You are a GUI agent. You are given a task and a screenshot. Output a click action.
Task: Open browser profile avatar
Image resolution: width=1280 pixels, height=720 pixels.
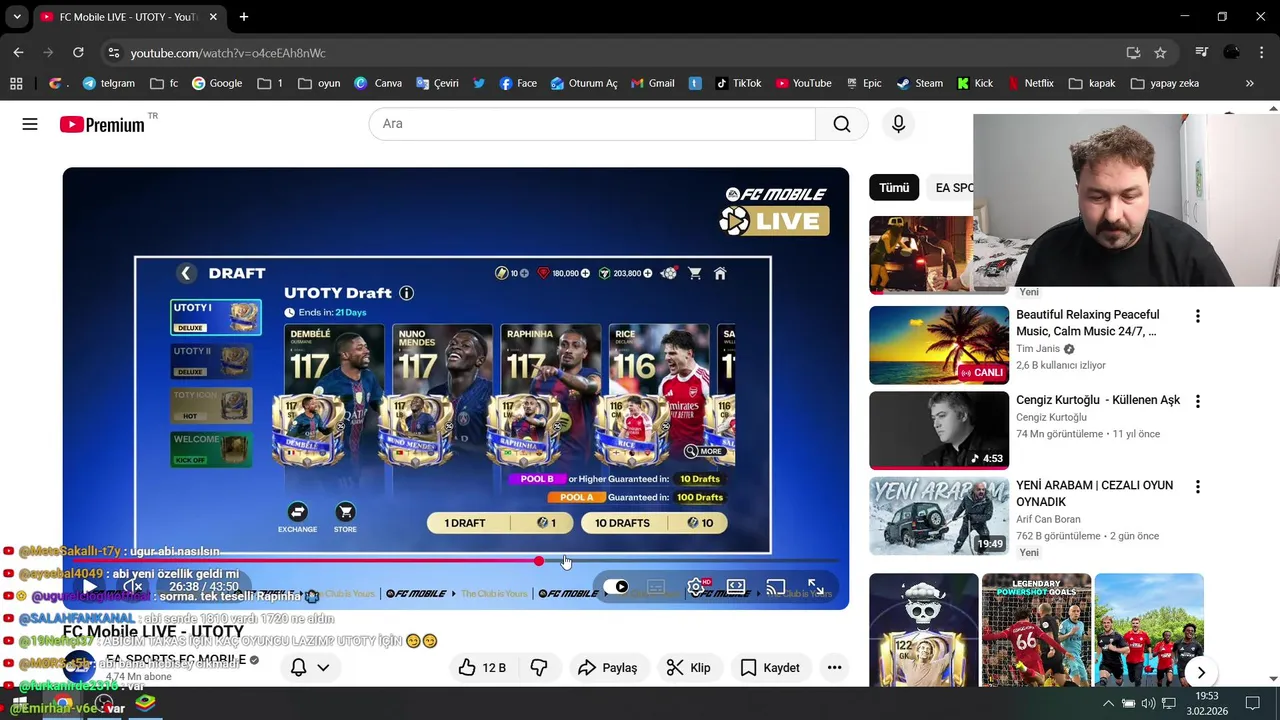(1232, 53)
